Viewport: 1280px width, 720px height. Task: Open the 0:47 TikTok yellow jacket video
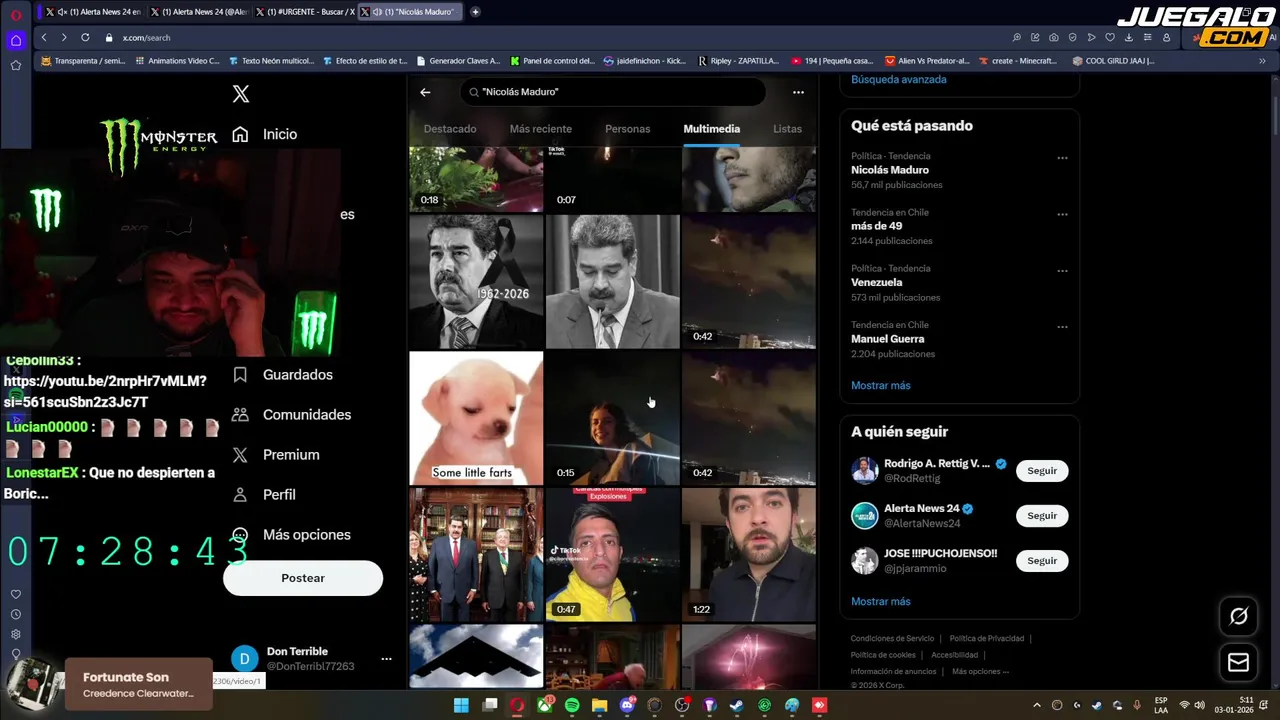click(612, 555)
